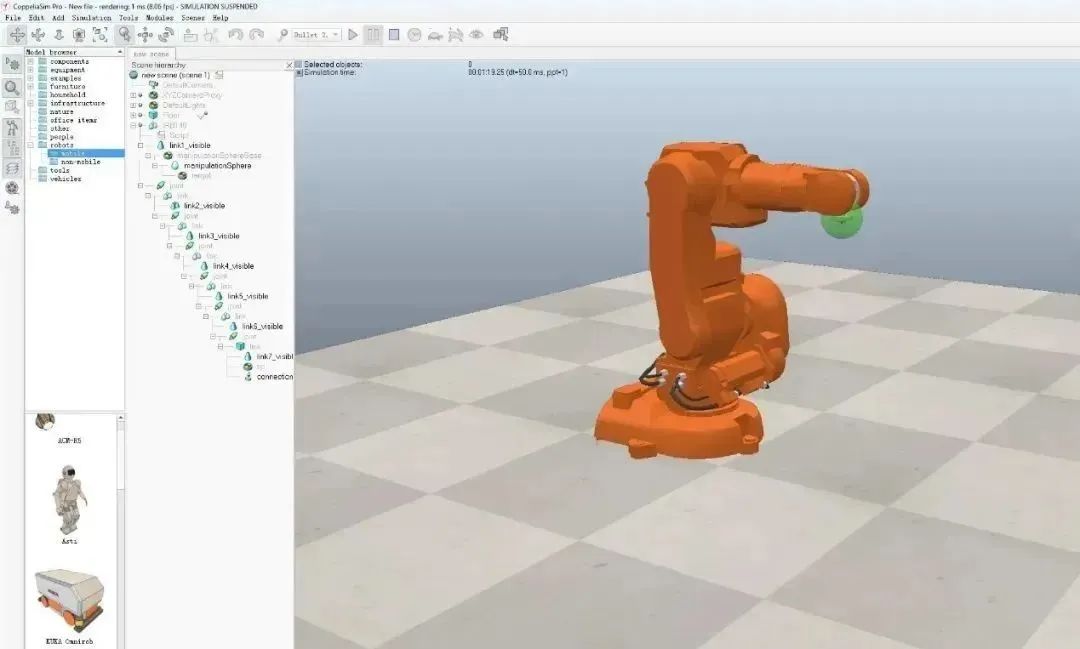Viewport: 1080px width, 649px height.
Task: Open scene object properties magnifier icon
Action: pos(12,87)
